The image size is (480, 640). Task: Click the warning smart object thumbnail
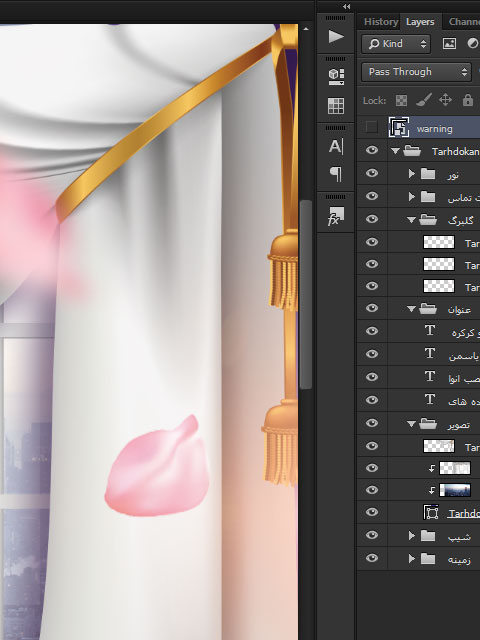[x=399, y=127]
